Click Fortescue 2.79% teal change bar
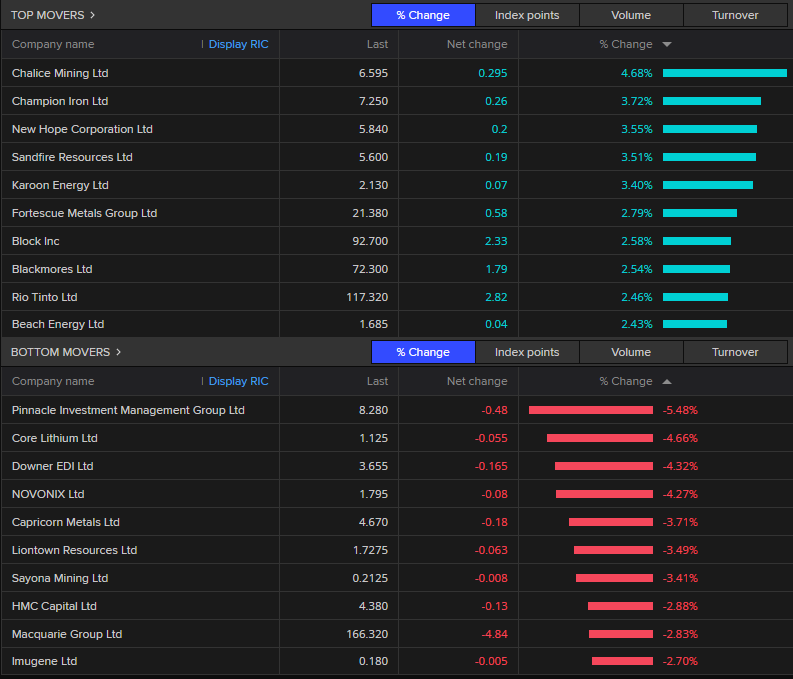793x679 pixels. (700, 213)
